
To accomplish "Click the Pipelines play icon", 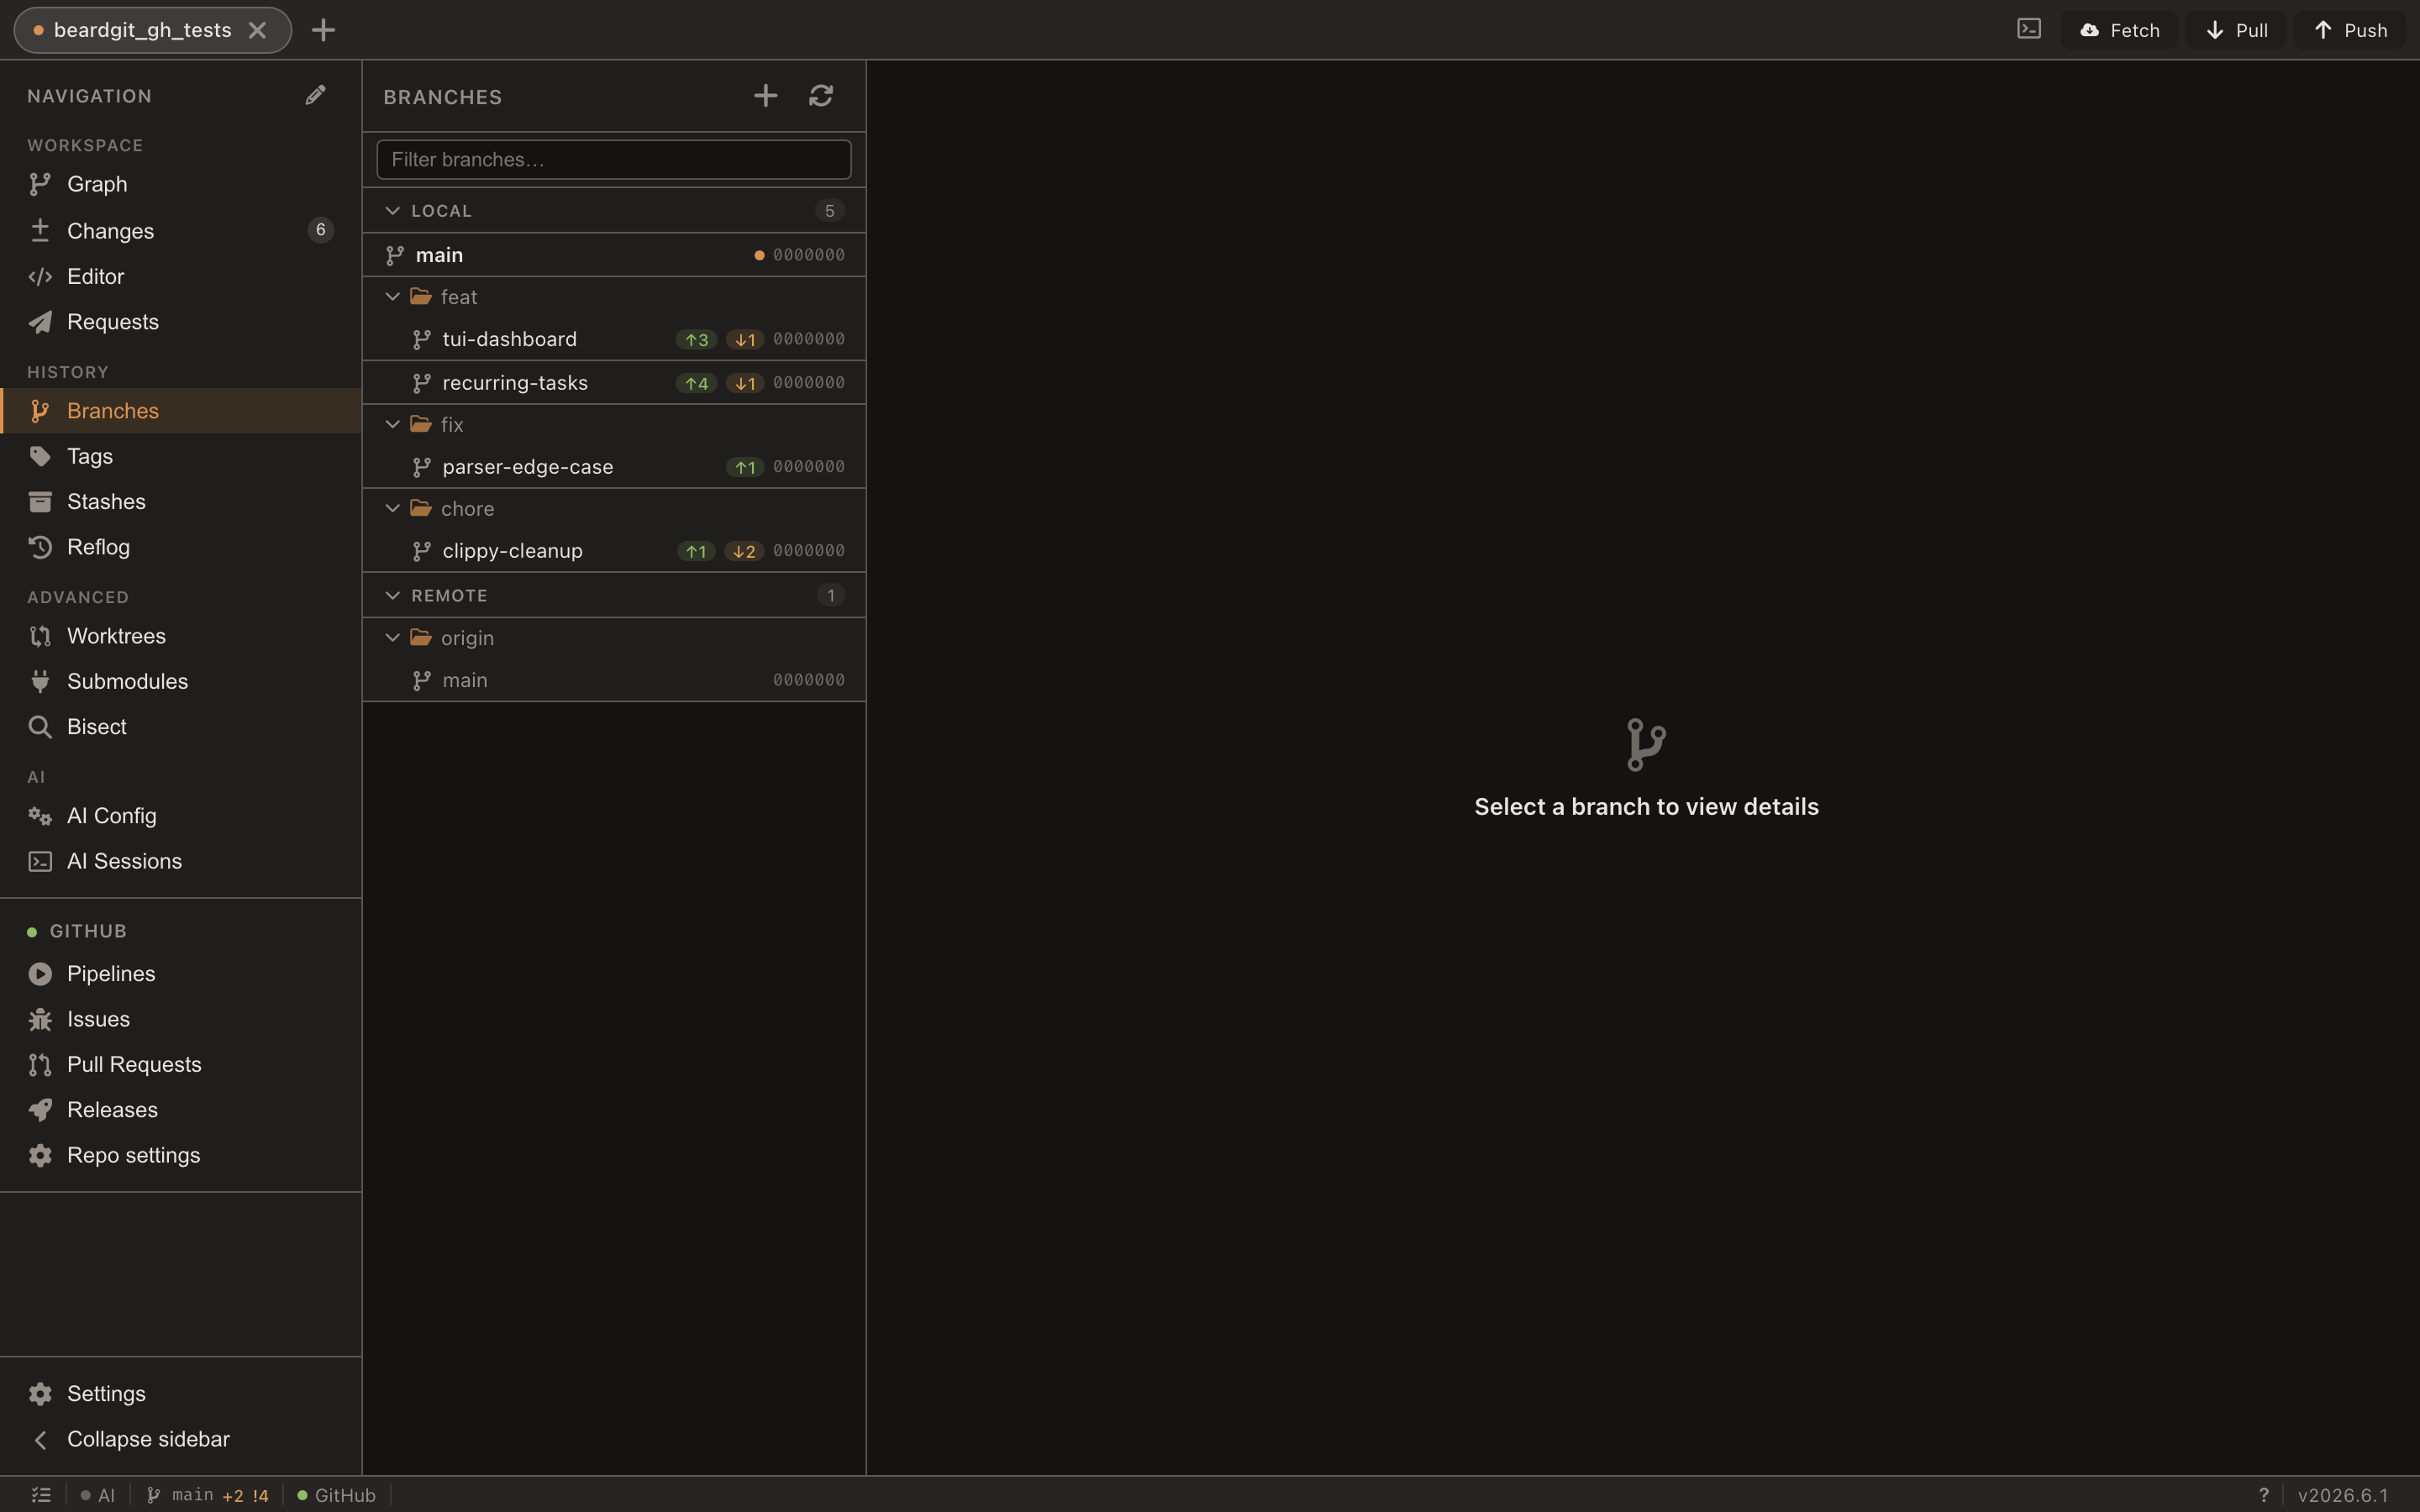I will pyautogui.click(x=40, y=974).
